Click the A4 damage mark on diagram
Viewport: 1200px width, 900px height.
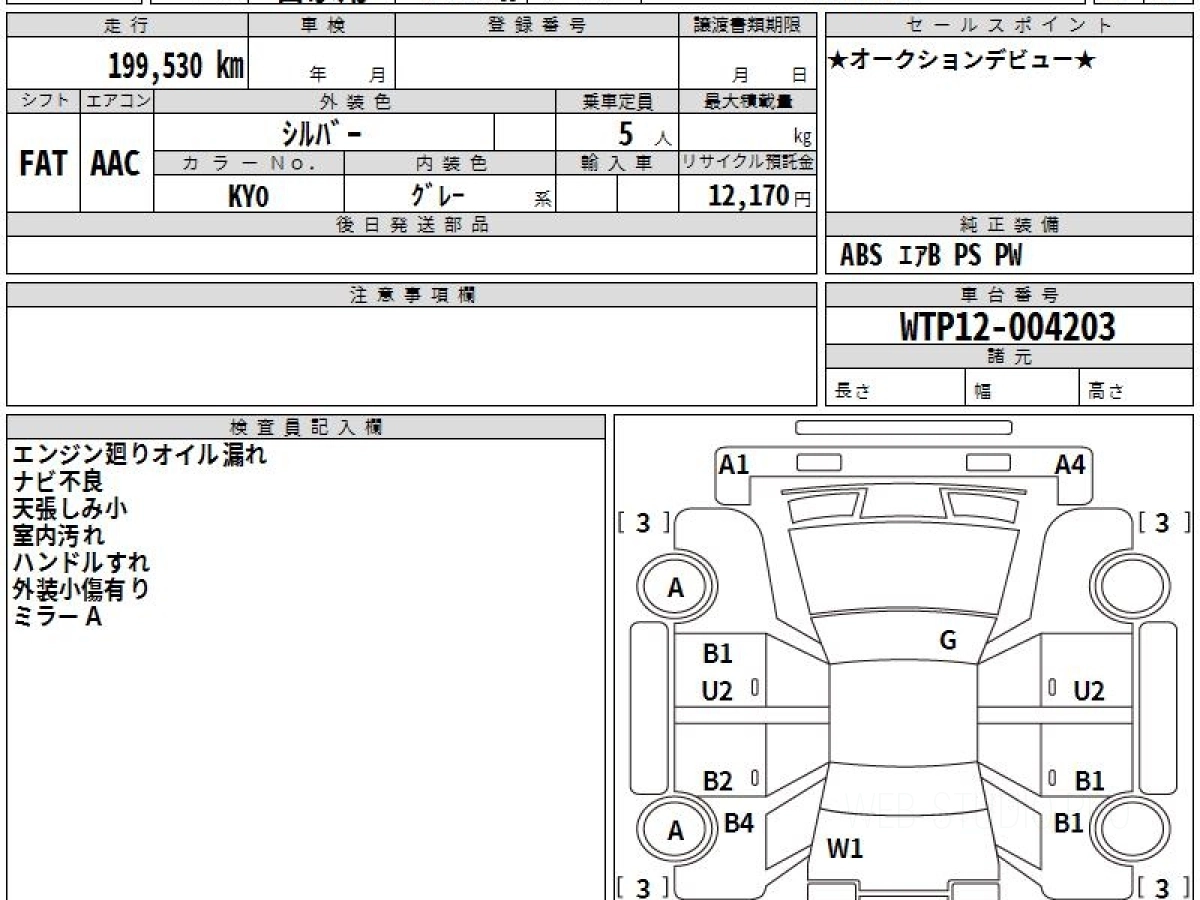click(1070, 464)
